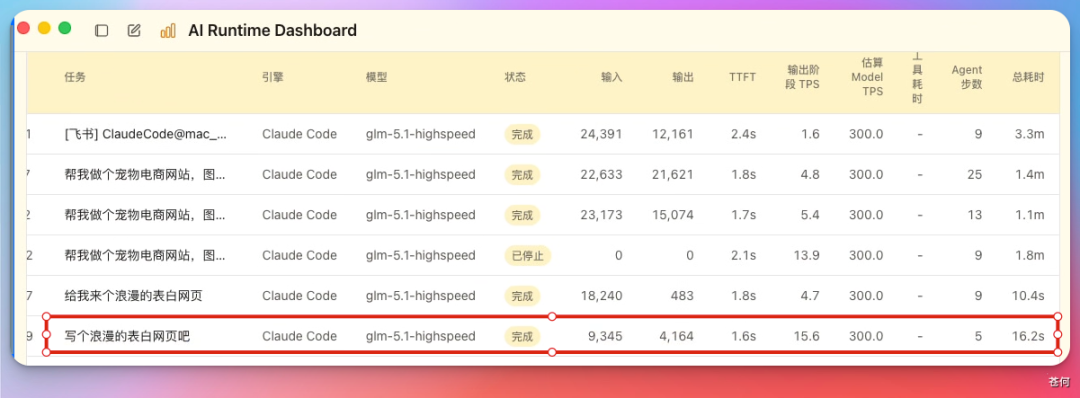Click the output value 4,164
1080x398 pixels.
[676, 337]
